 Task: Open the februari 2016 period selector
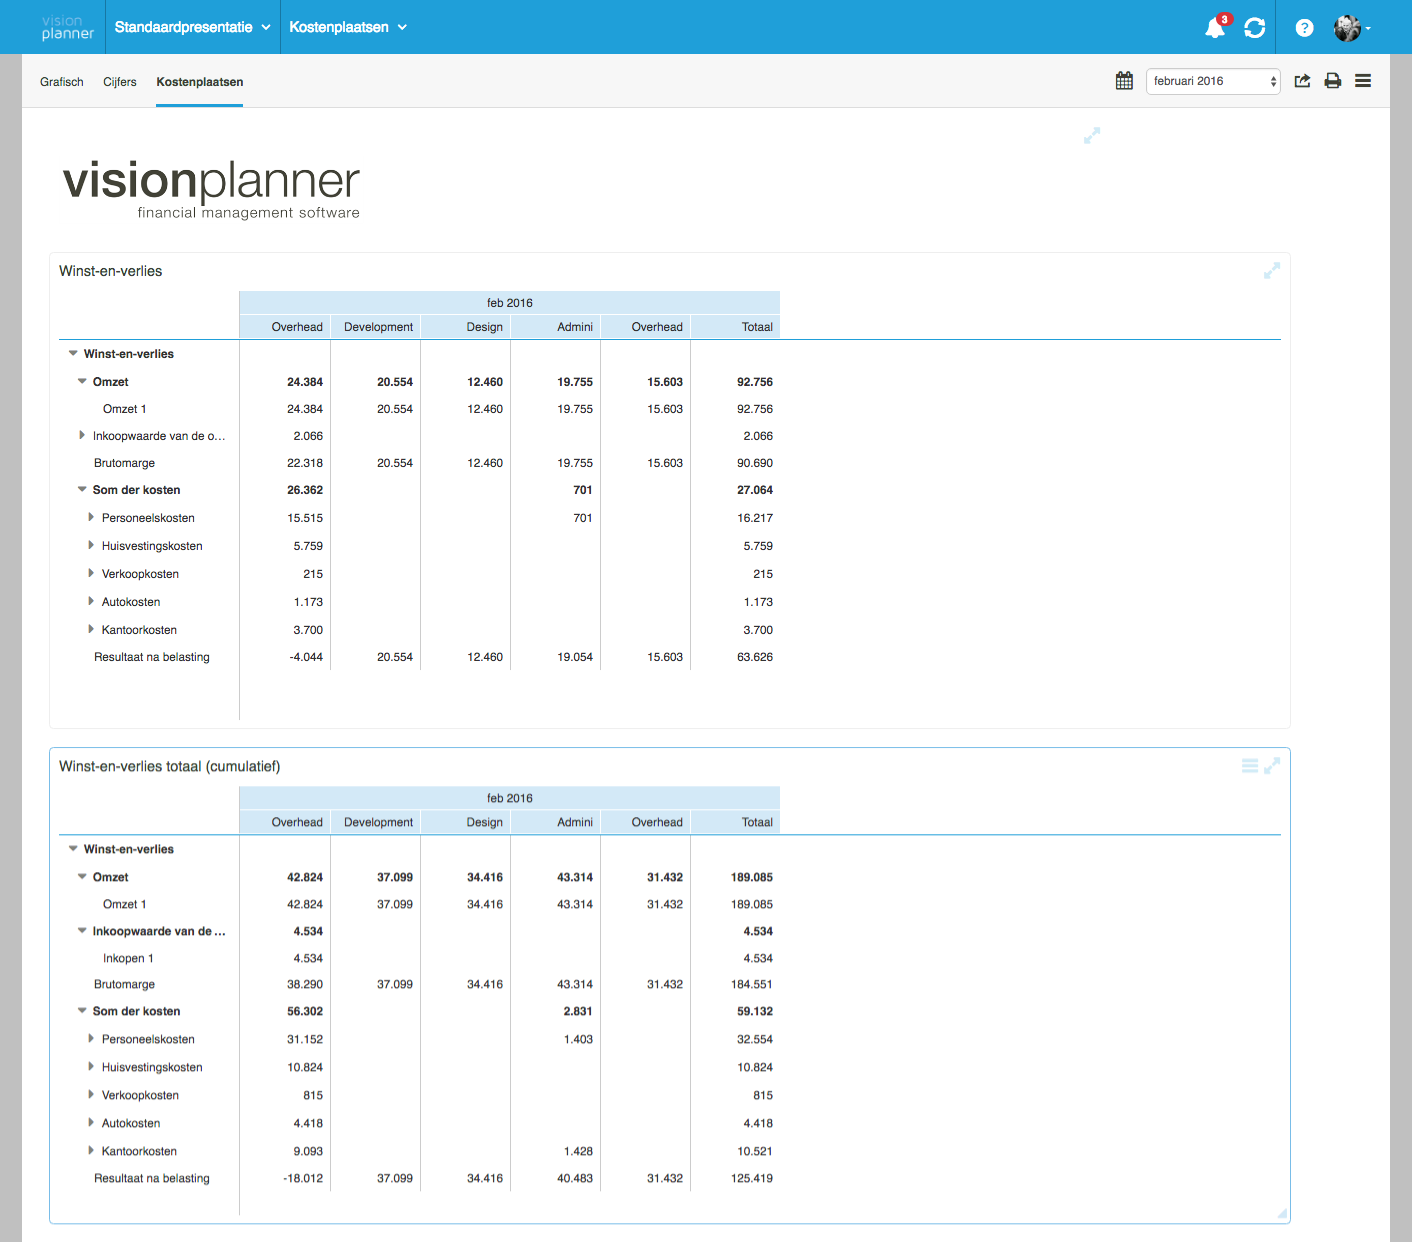point(1213,81)
